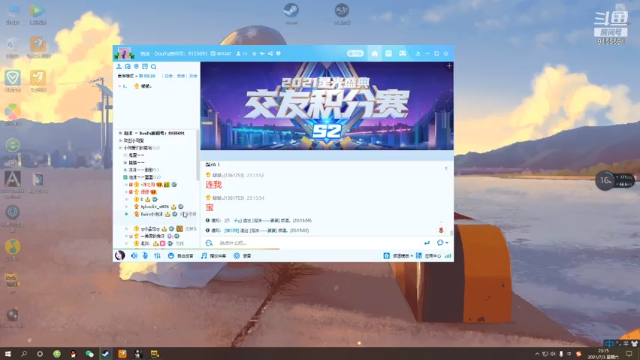Expand the first sub-channel under the third node
640x360 pixels.
pyautogui.click(x=125, y=155)
